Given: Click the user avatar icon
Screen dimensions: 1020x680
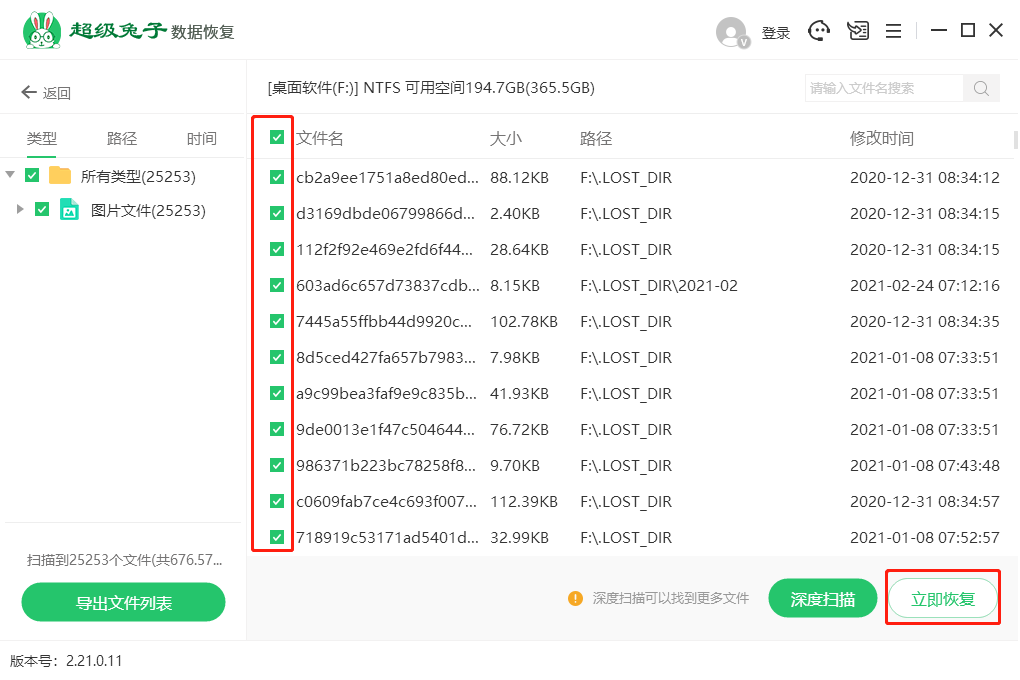Looking at the screenshot, I should [x=732, y=32].
